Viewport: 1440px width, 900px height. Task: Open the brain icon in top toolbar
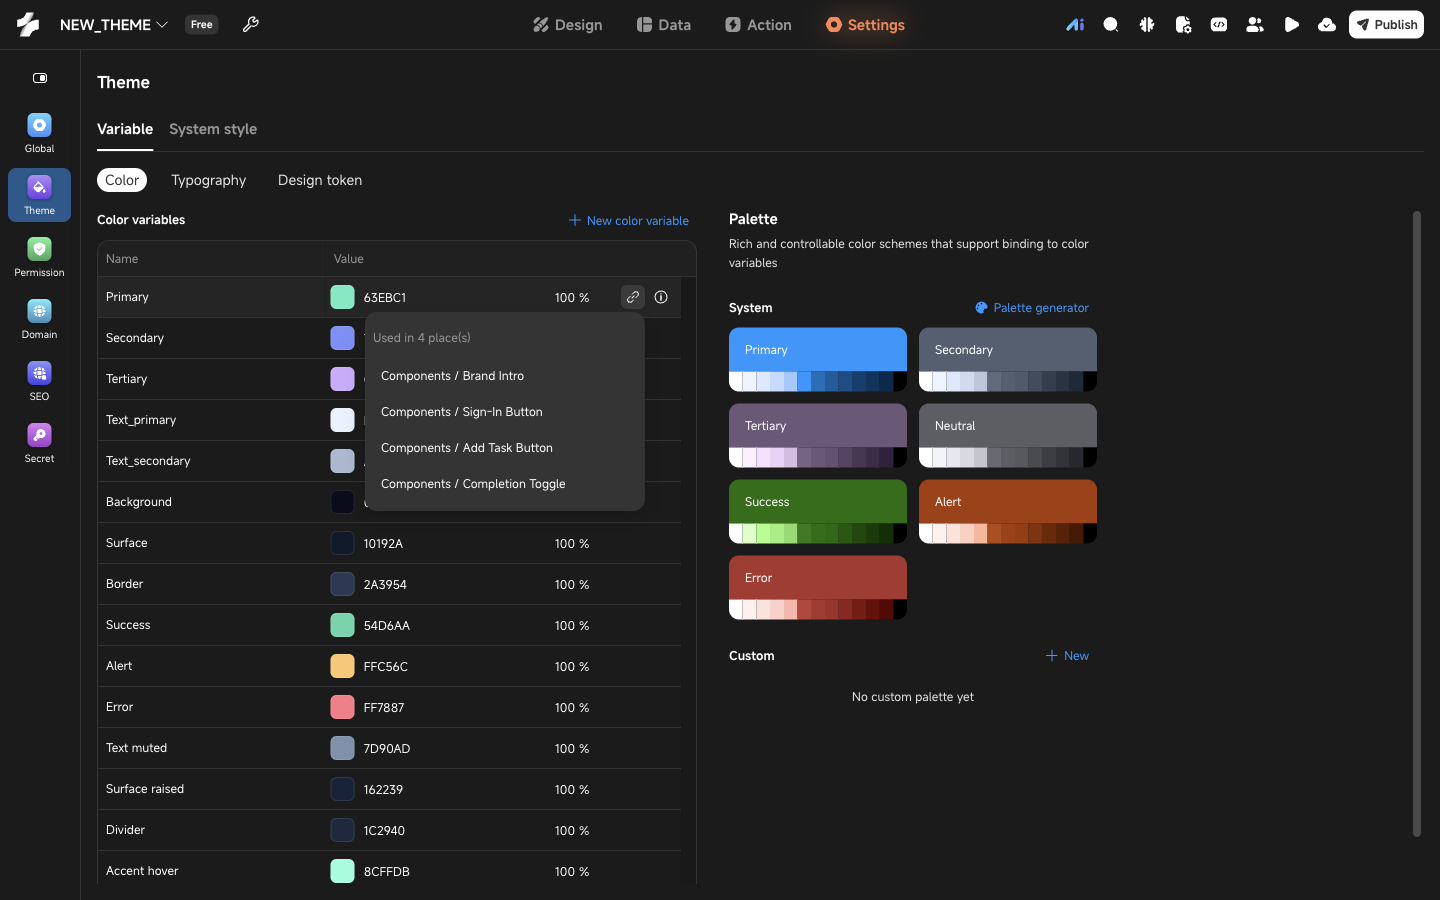[x=1147, y=25]
